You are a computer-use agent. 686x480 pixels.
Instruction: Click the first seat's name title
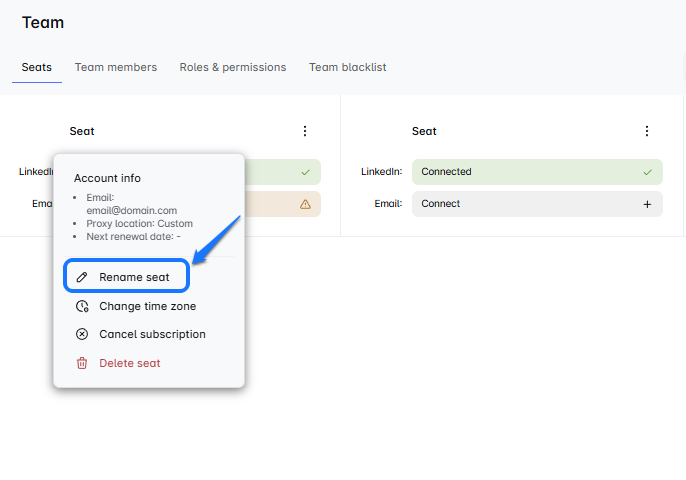82,131
